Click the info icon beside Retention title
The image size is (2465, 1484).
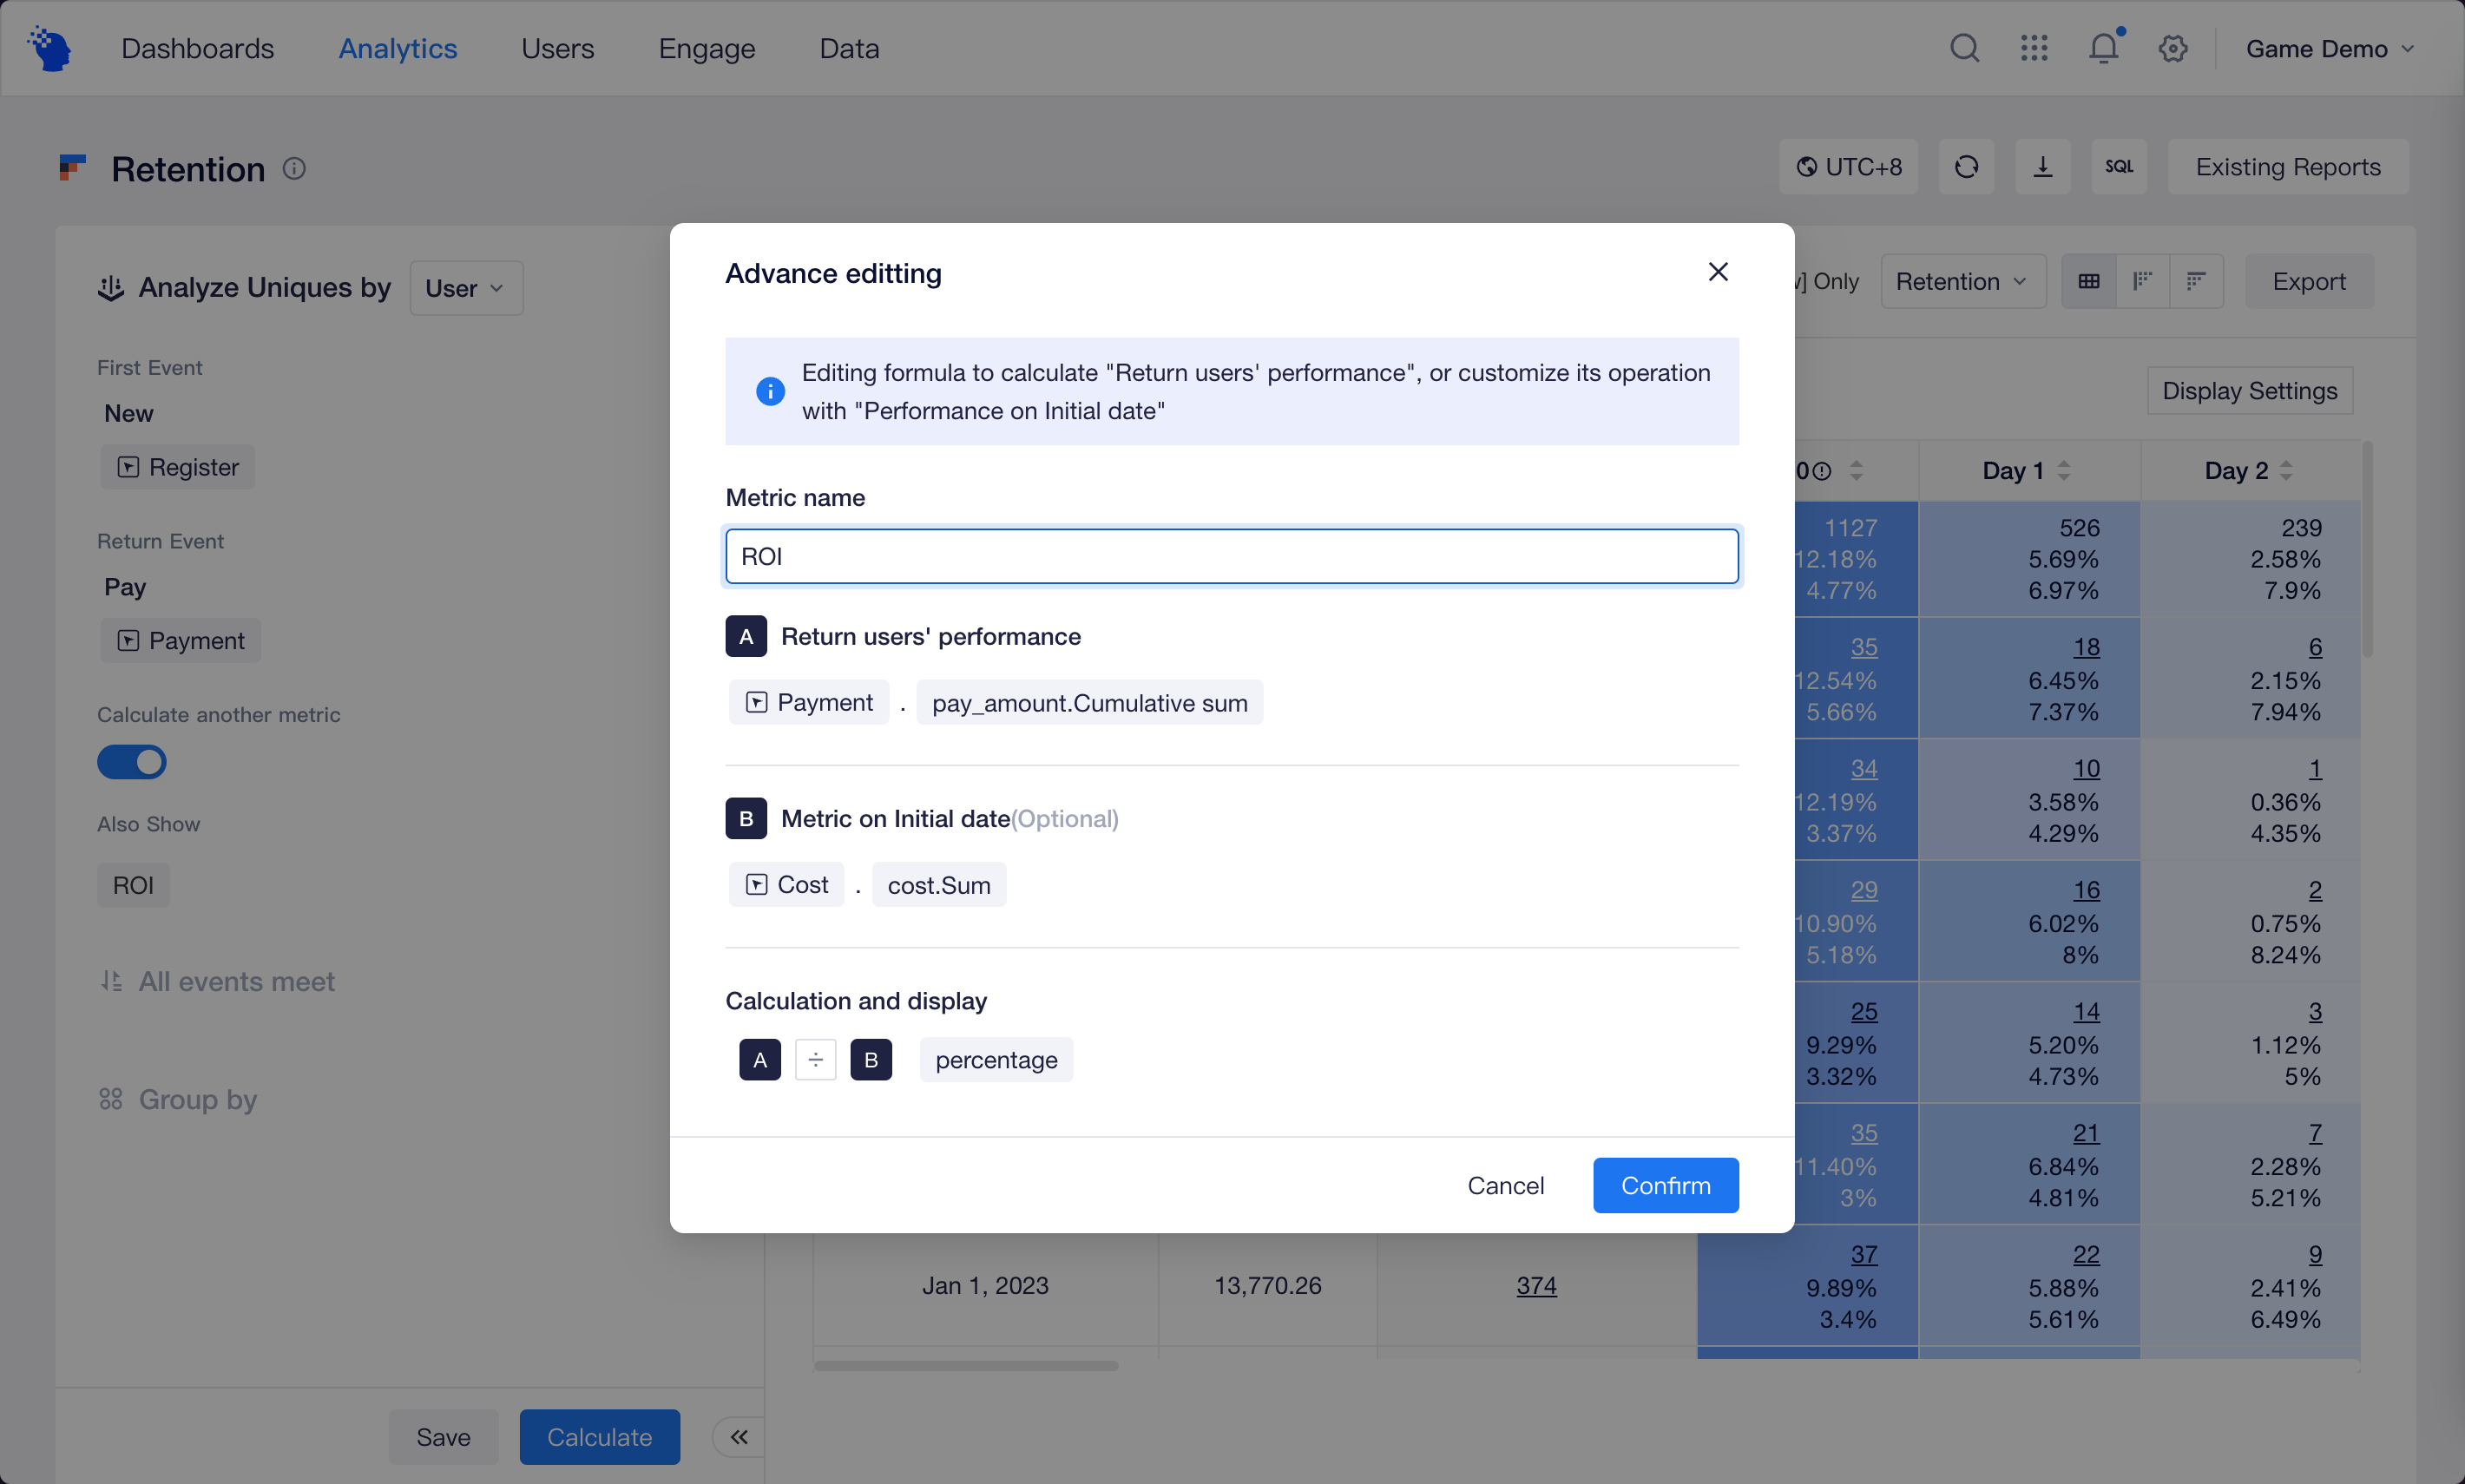[x=294, y=169]
